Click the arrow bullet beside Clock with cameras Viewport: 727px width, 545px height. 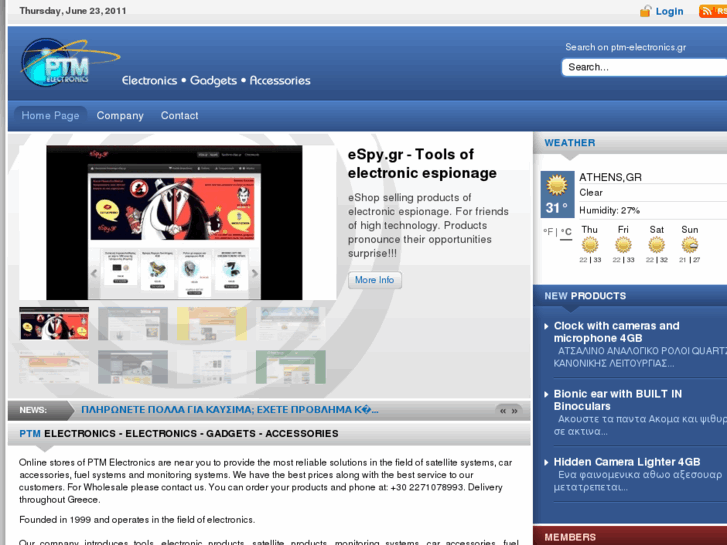click(x=547, y=327)
